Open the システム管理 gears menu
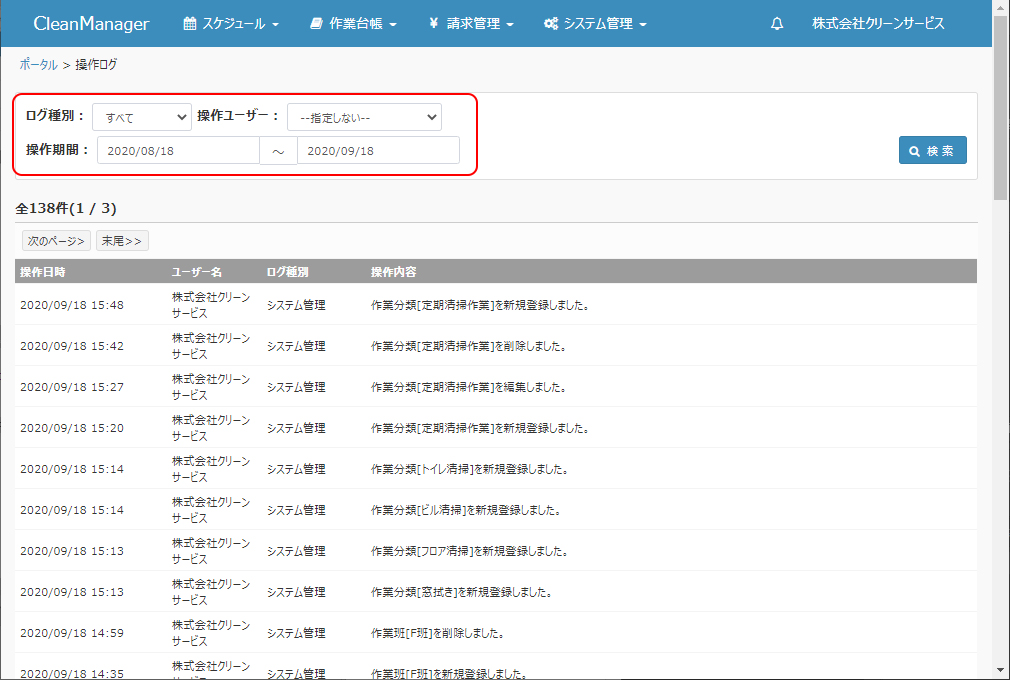 point(595,24)
